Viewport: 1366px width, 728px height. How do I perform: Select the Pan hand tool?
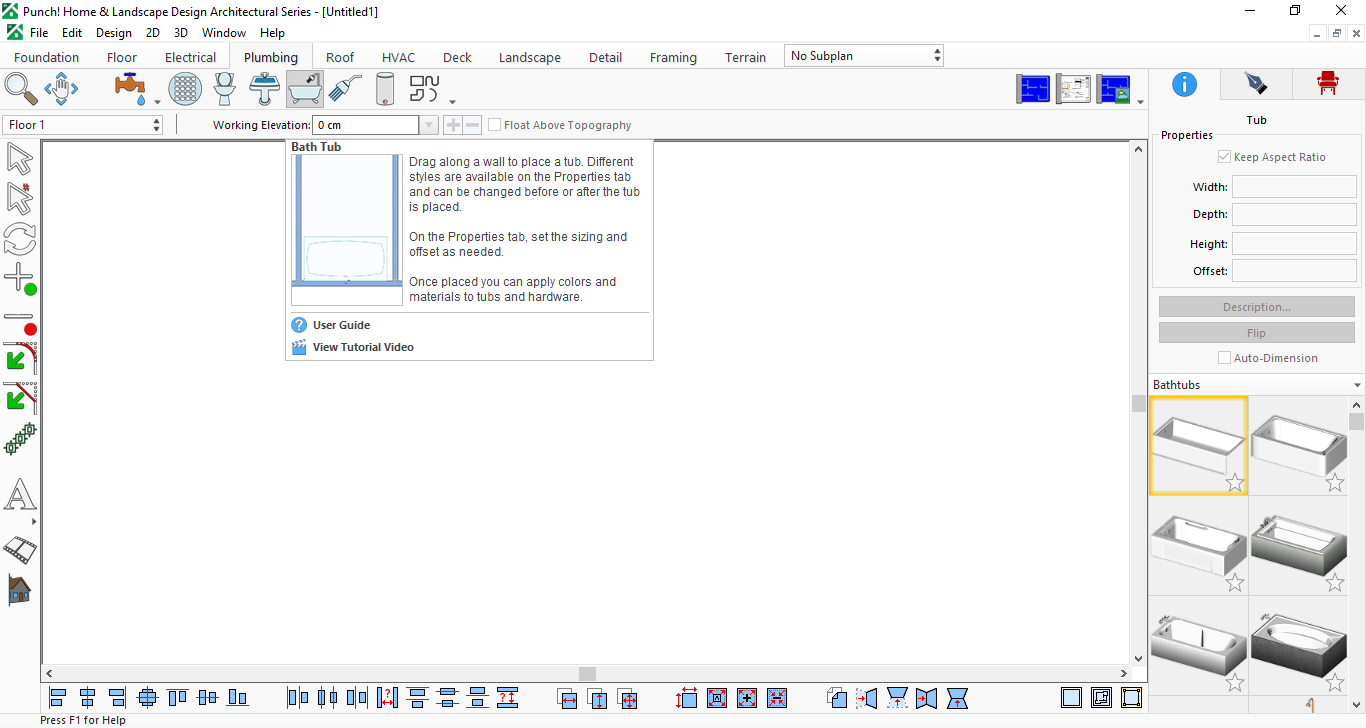tap(61, 88)
